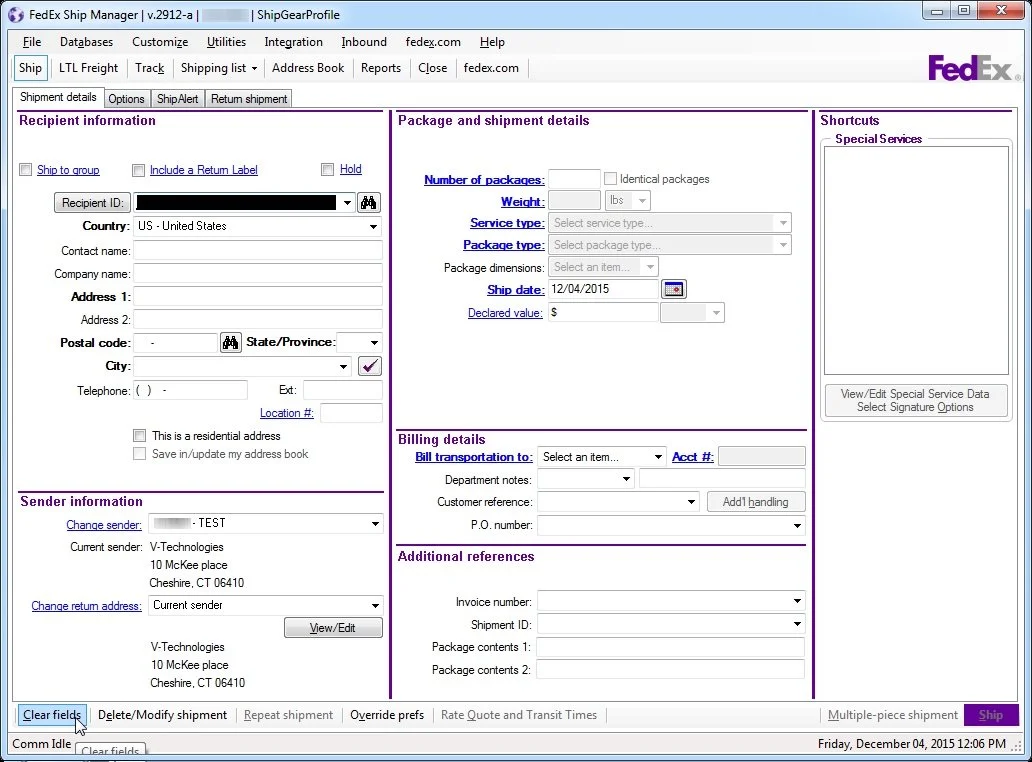Click into the Contact name field

(x=258, y=251)
